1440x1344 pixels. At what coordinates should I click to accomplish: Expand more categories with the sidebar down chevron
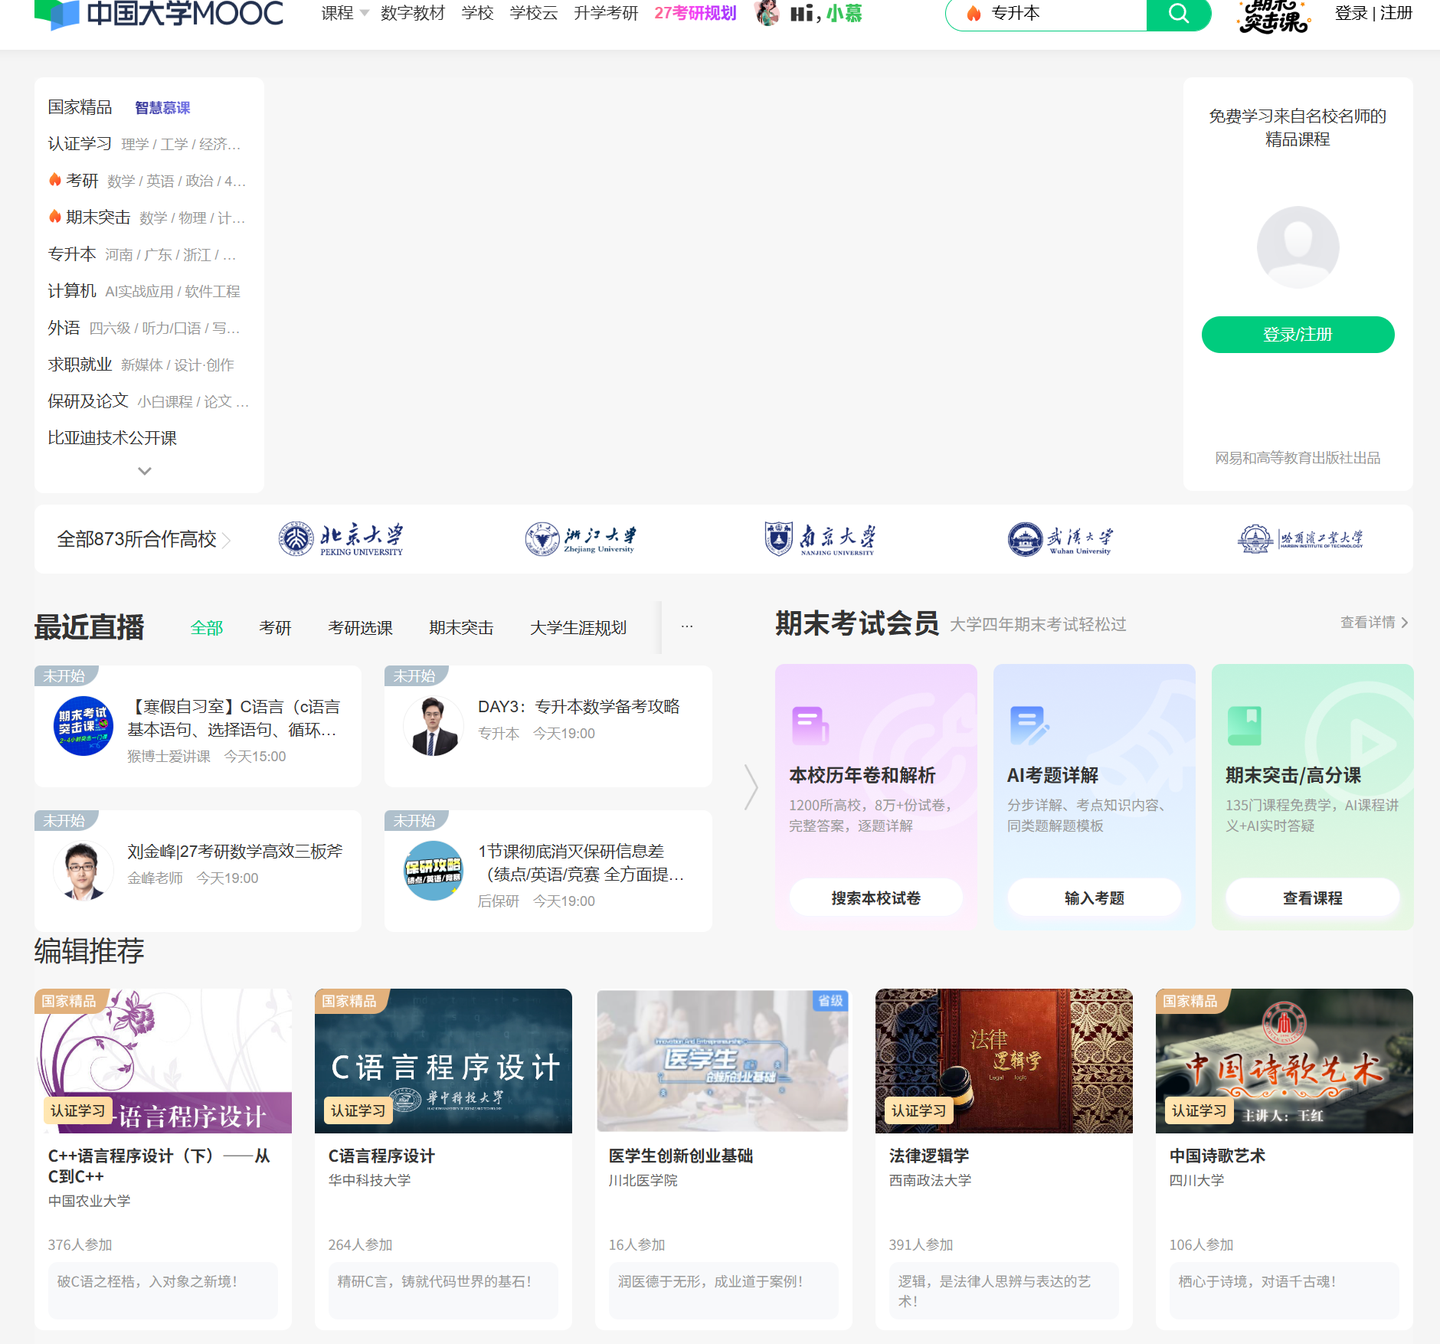tap(145, 470)
